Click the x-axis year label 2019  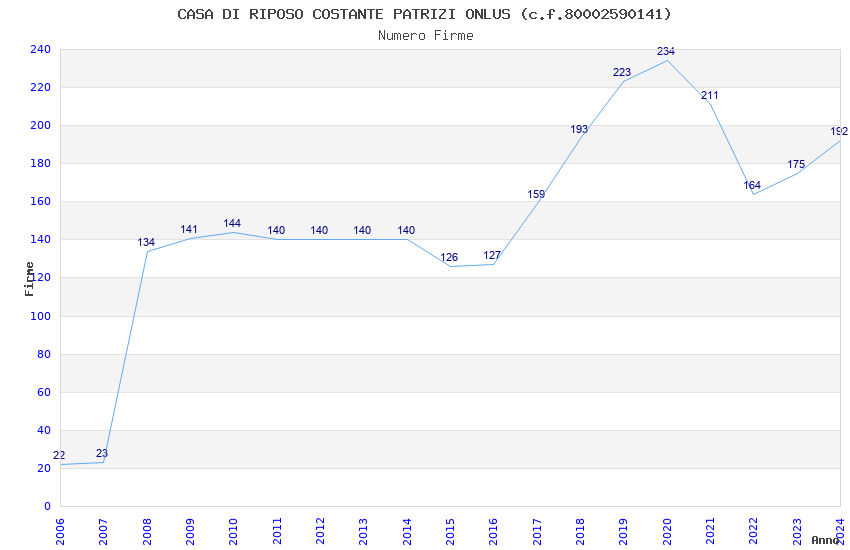pyautogui.click(x=623, y=532)
